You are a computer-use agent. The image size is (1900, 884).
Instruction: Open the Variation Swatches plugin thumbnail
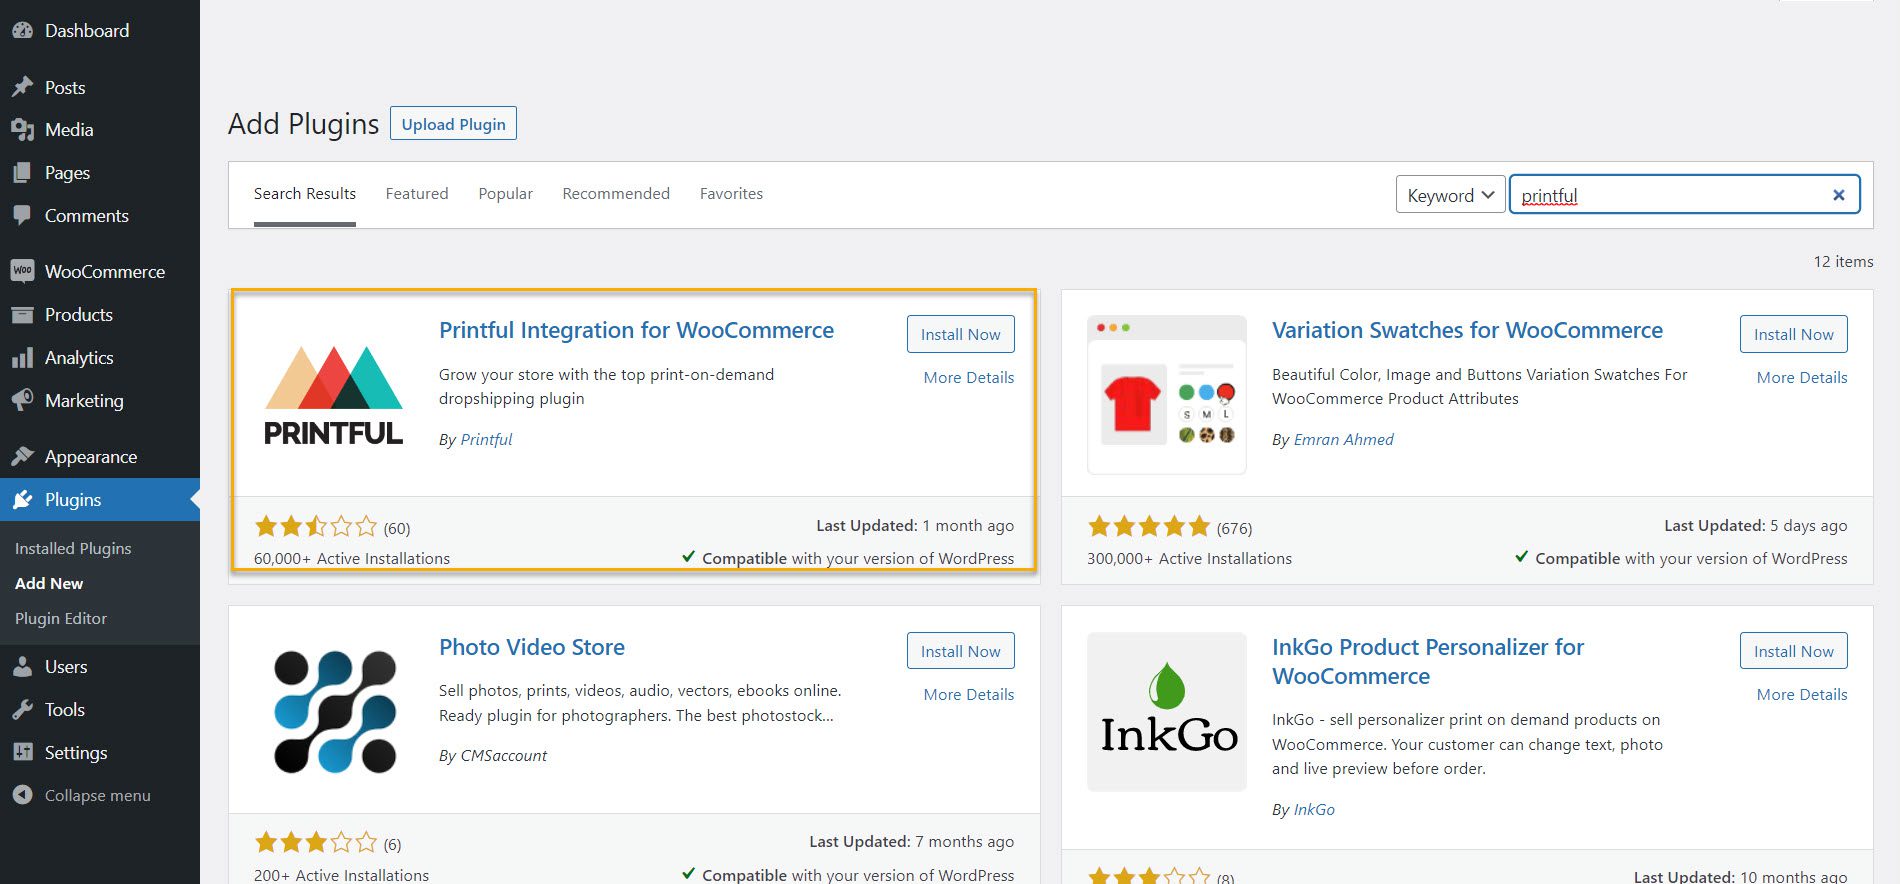point(1167,395)
